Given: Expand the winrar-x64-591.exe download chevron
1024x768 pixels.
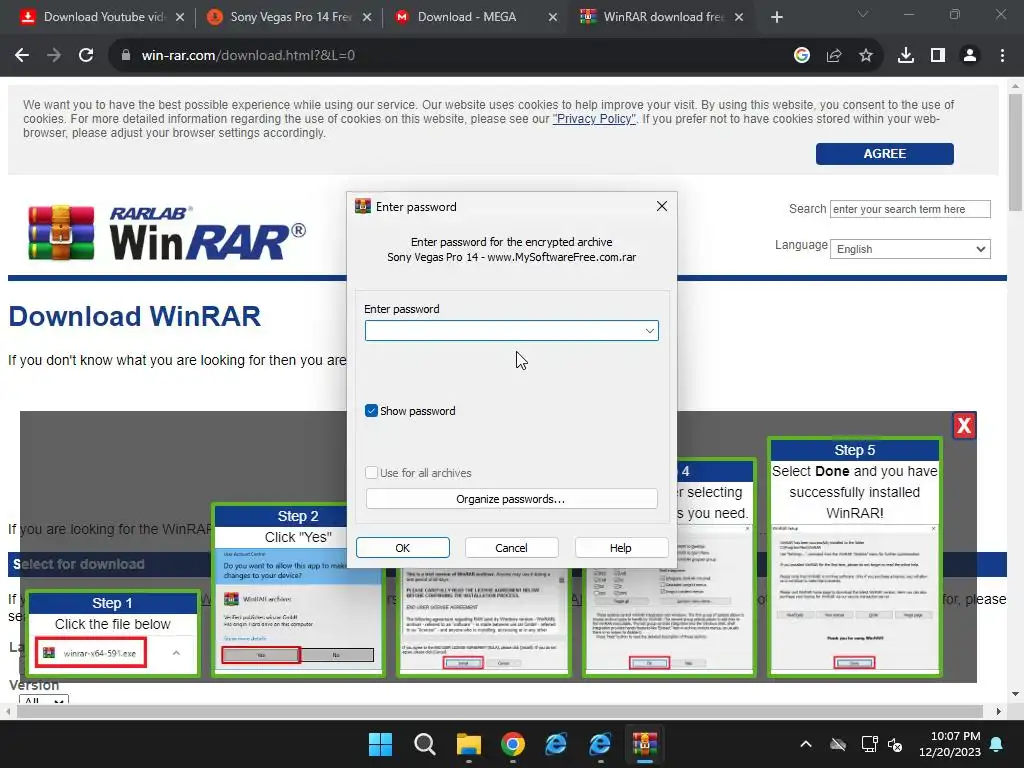Looking at the screenshot, I should coord(176,653).
